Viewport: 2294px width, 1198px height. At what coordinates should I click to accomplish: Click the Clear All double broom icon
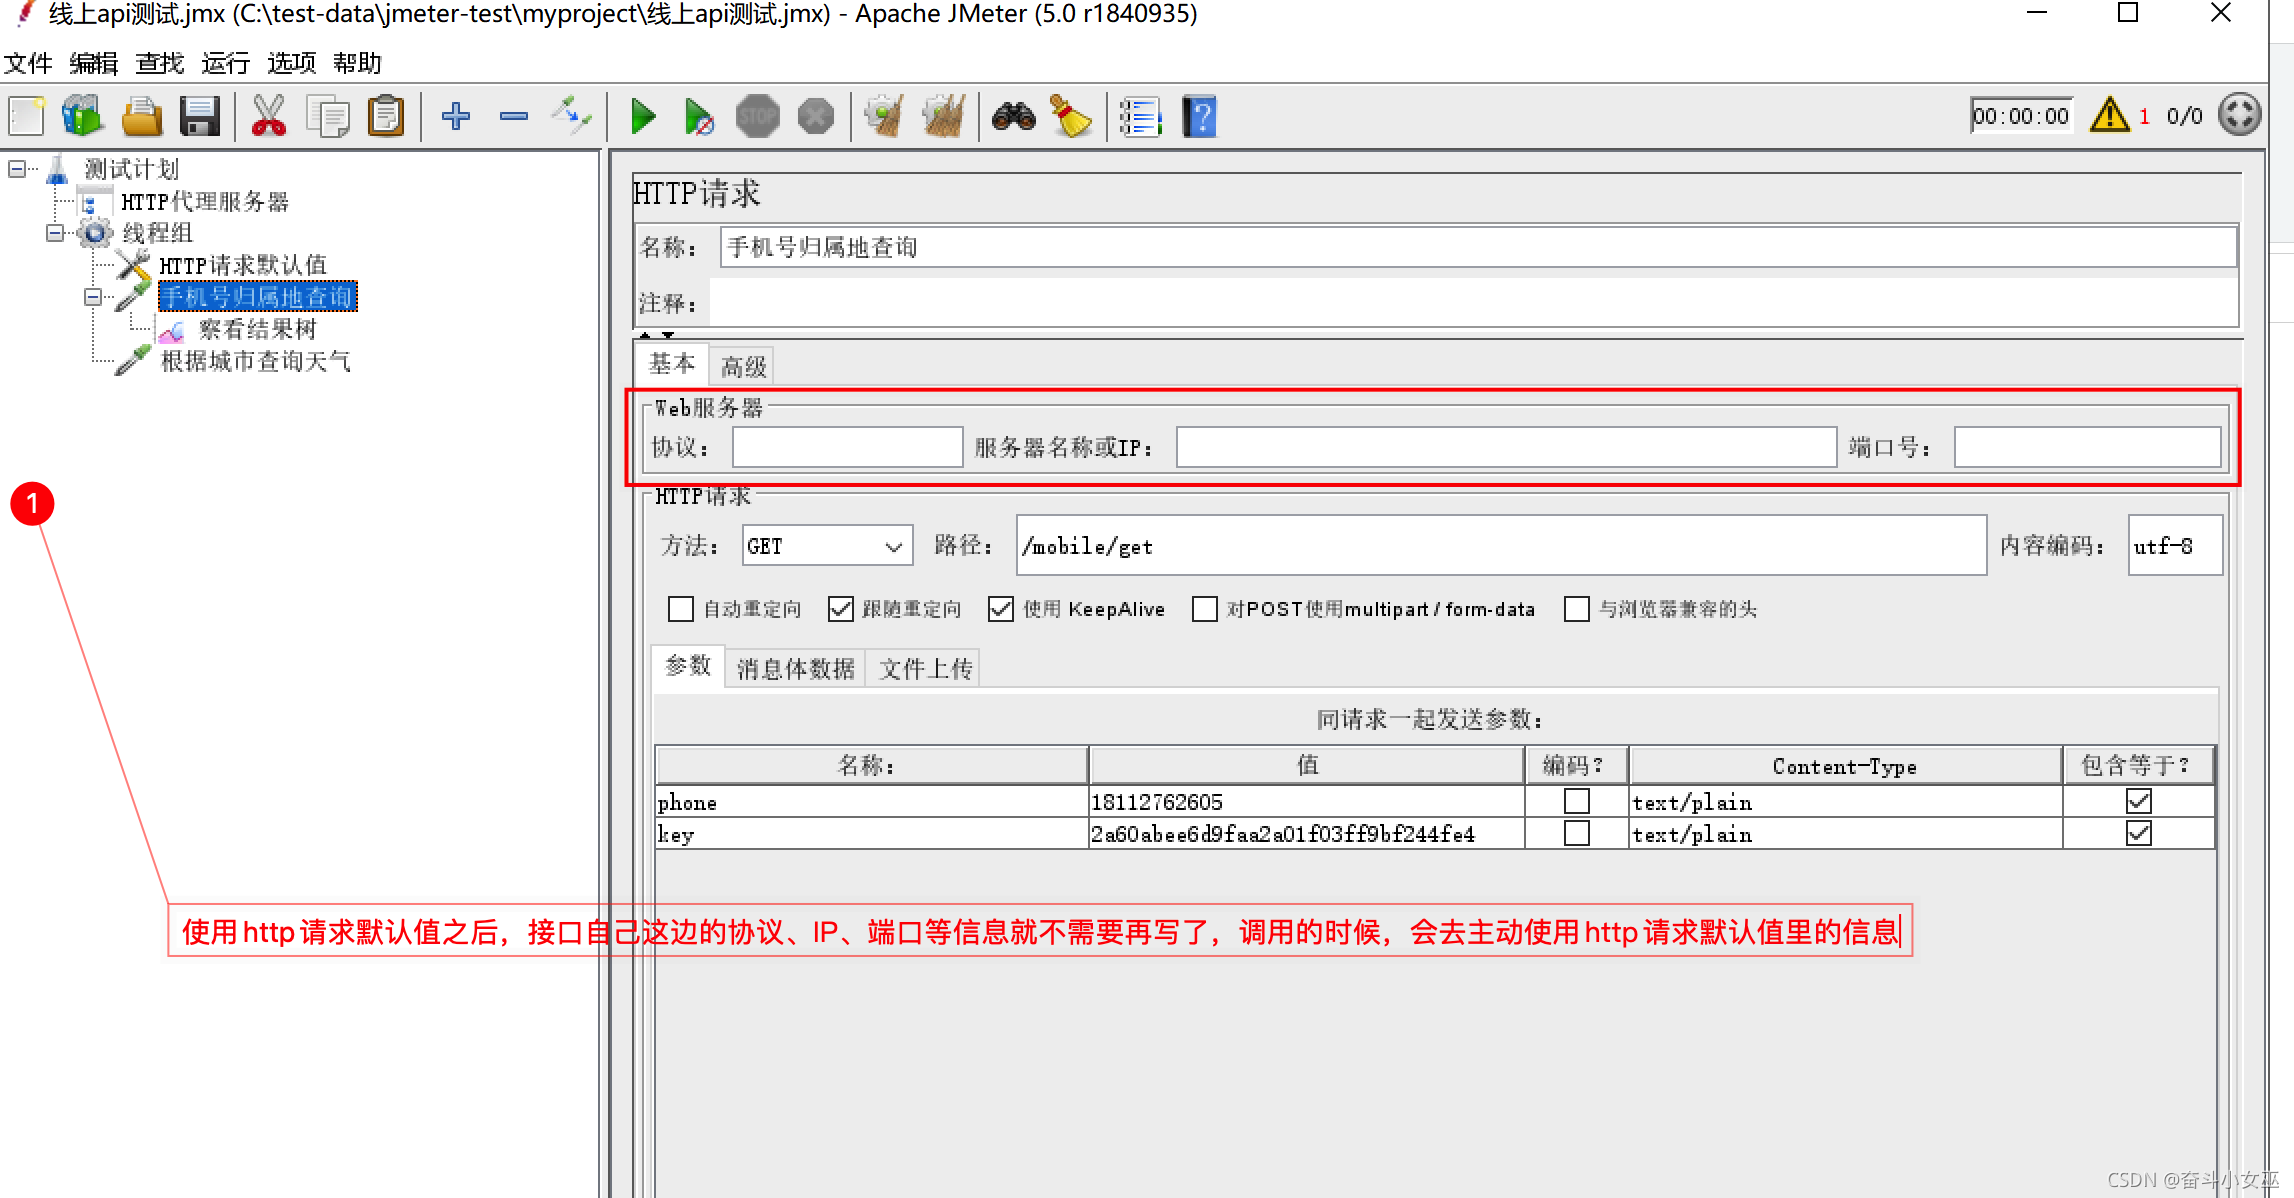[x=944, y=116]
